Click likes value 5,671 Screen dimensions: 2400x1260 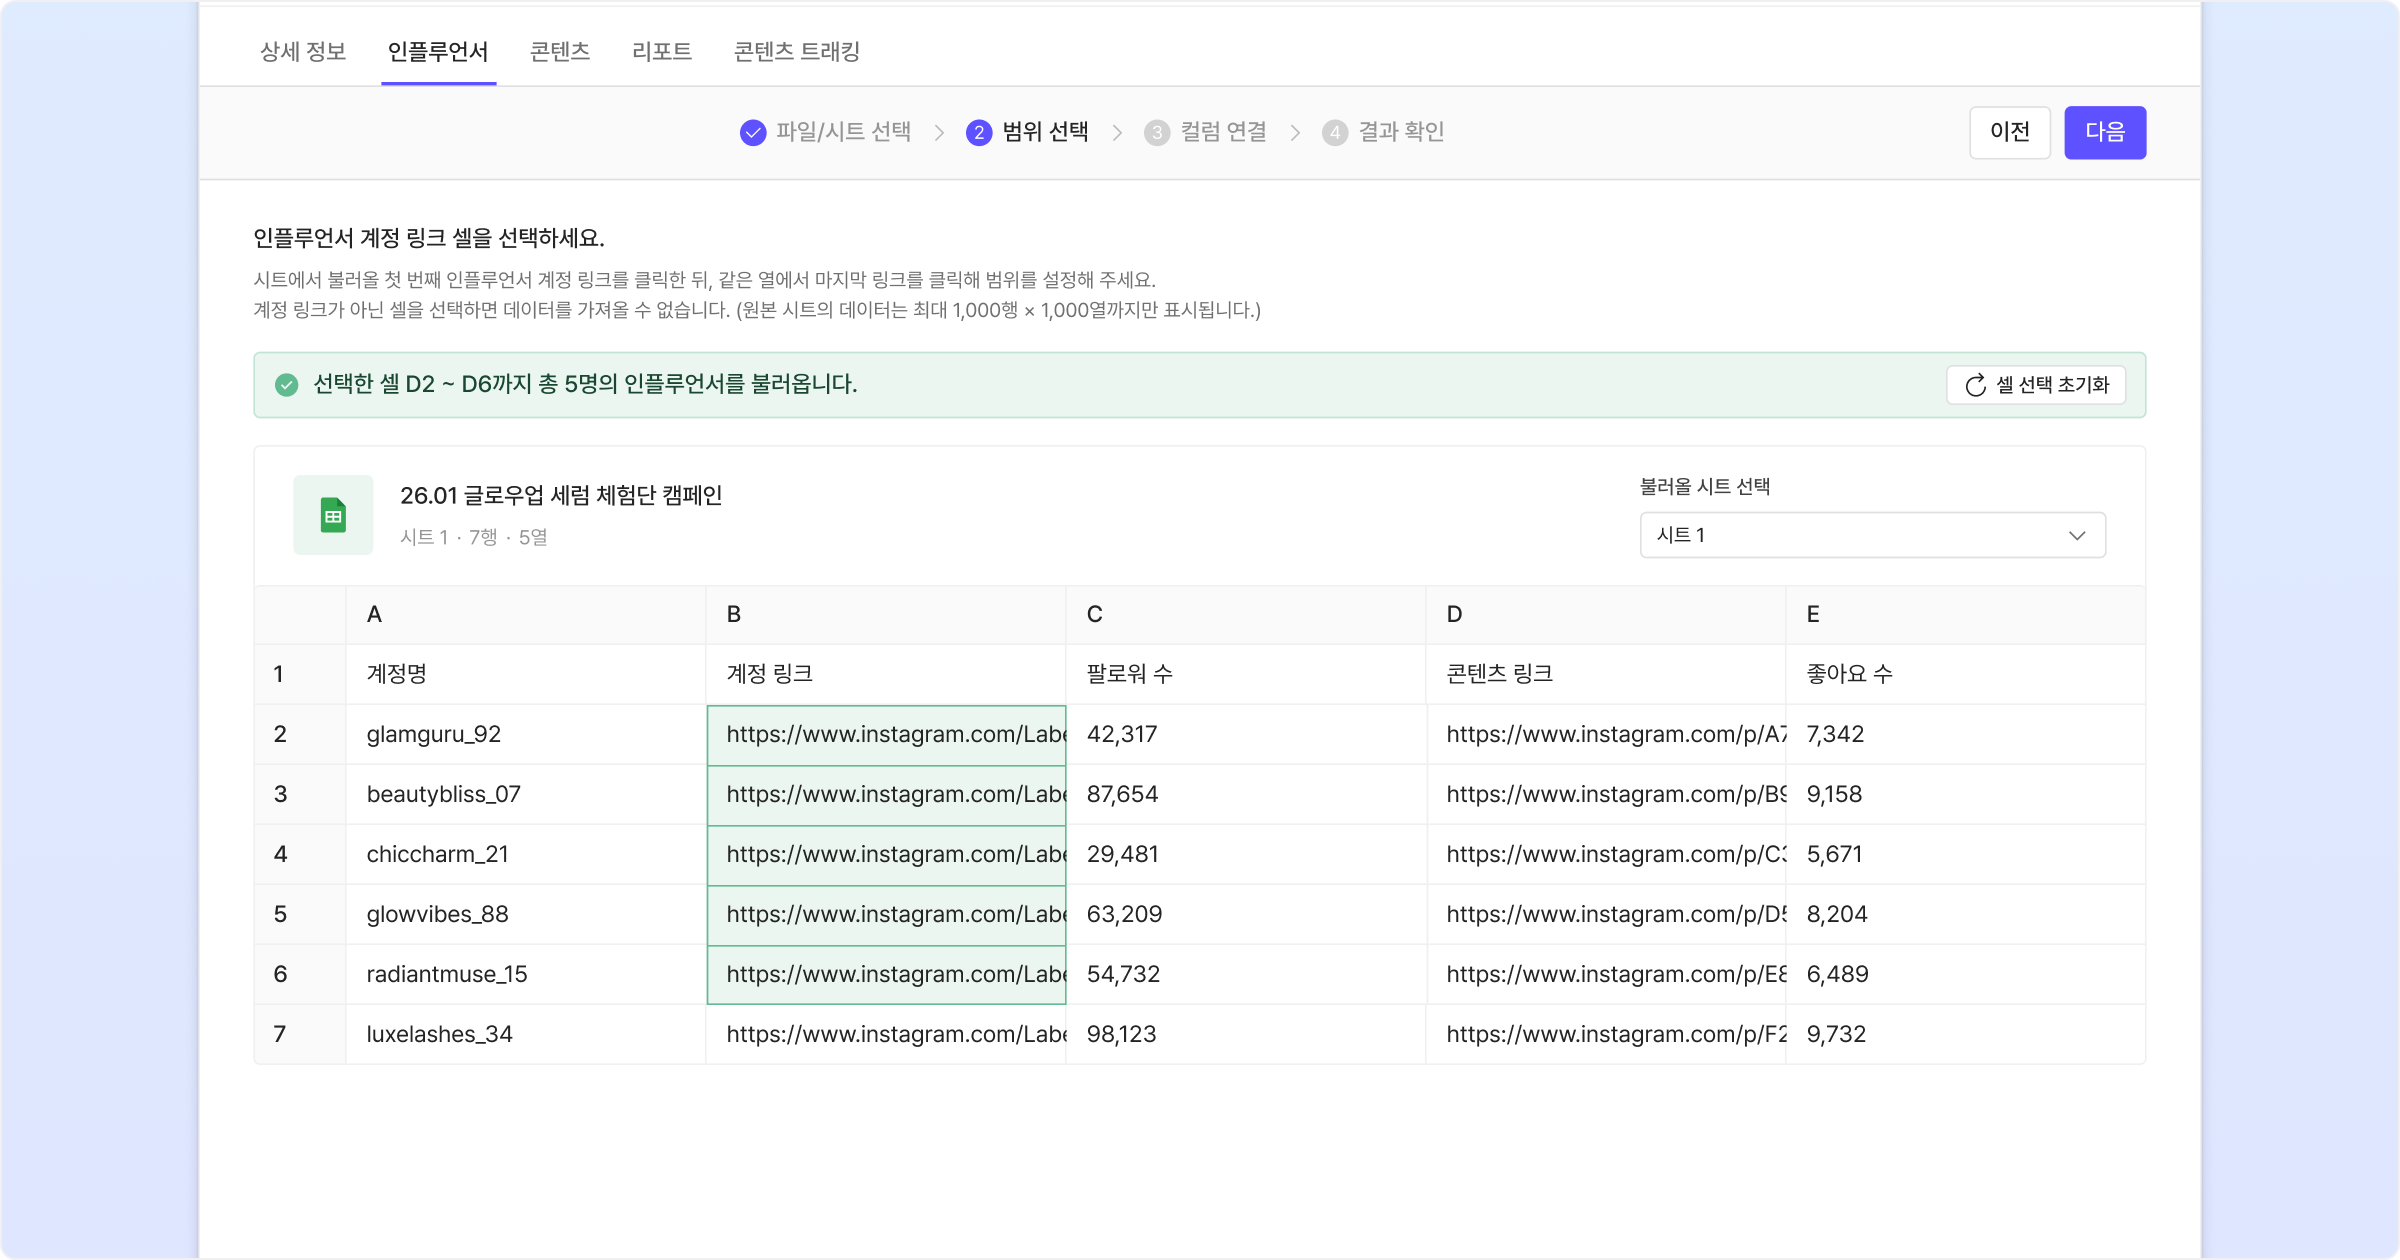pos(1966,854)
